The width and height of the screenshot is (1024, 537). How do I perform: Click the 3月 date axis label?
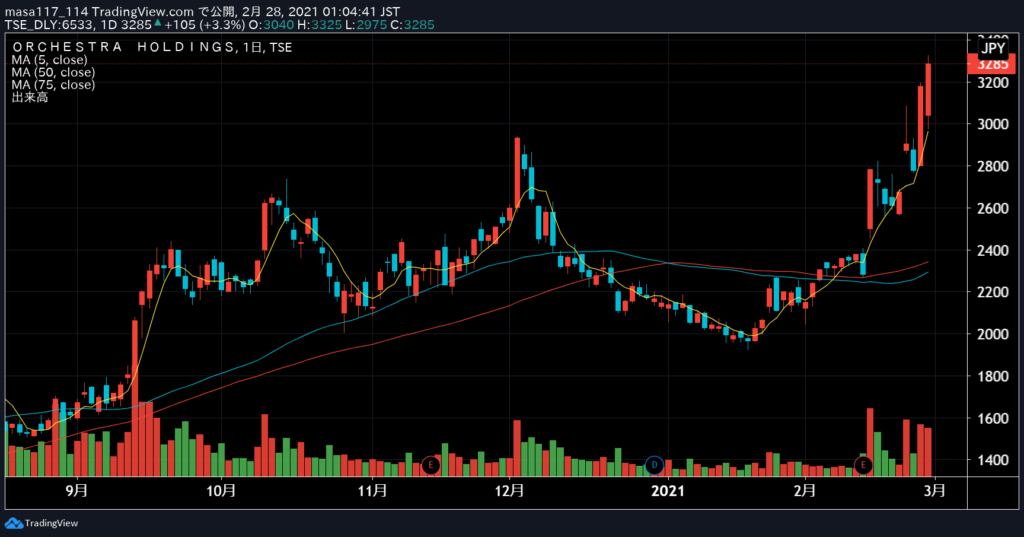point(935,491)
